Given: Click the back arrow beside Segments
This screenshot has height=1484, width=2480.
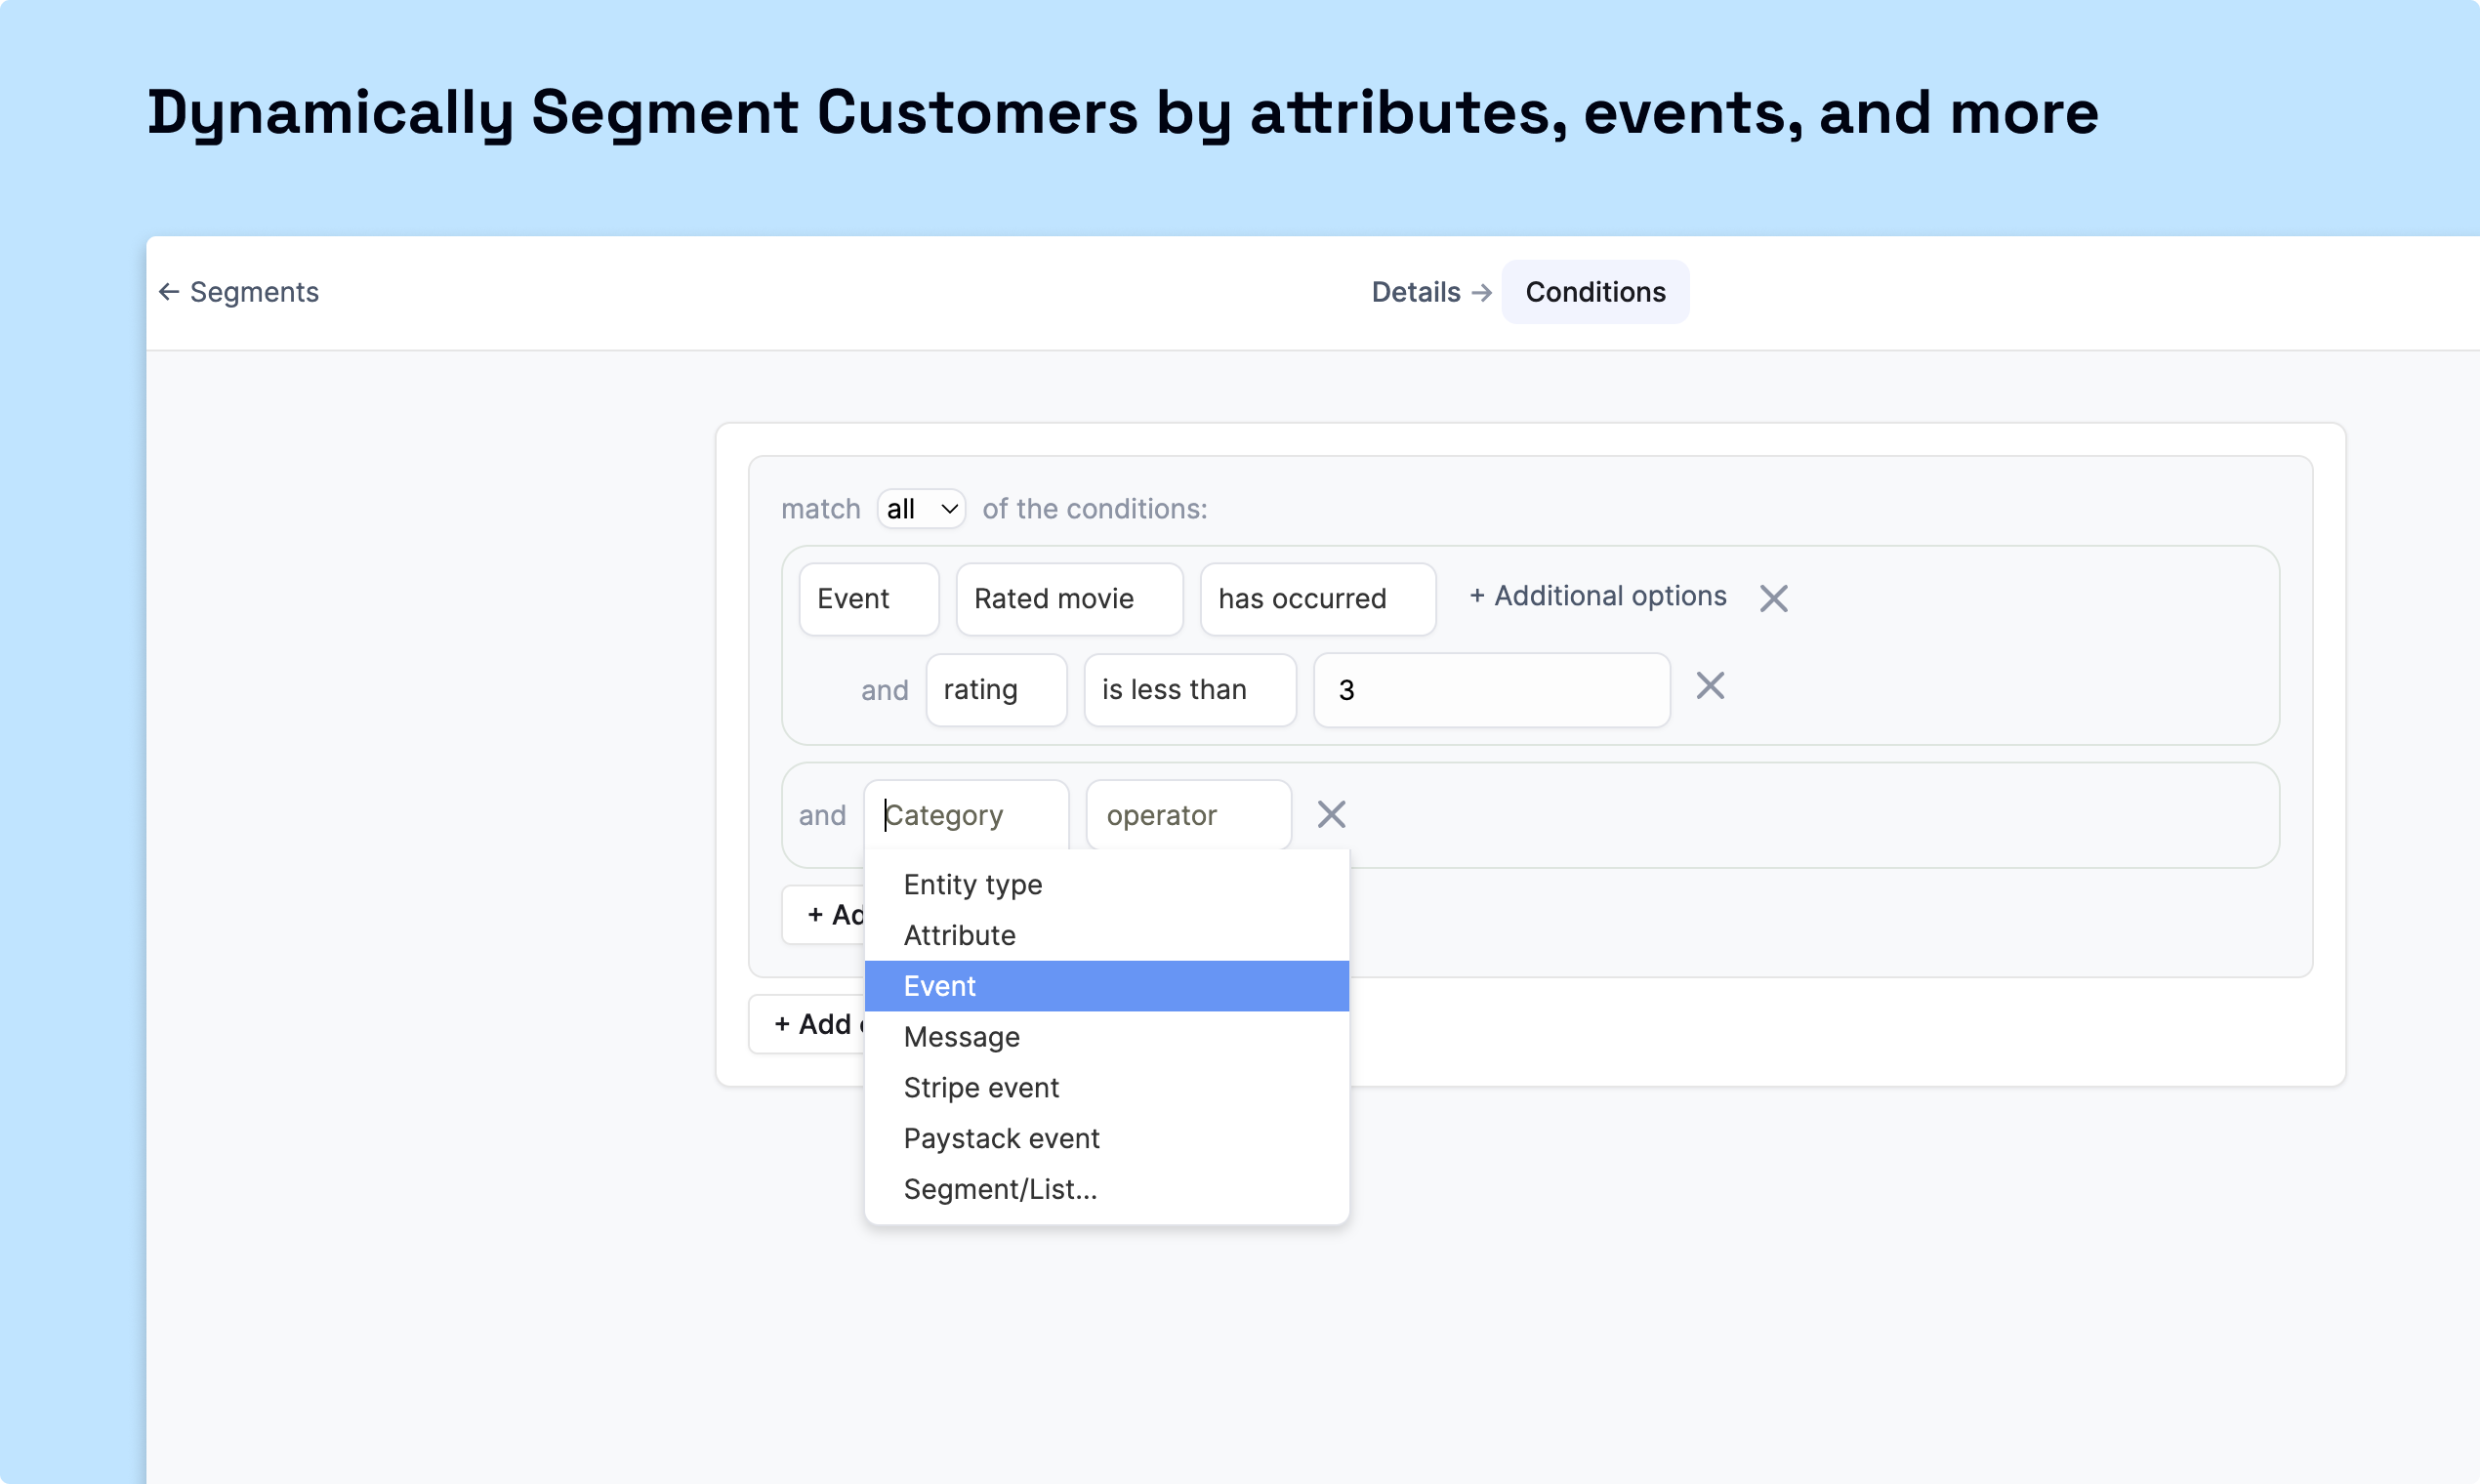Looking at the screenshot, I should (x=169, y=292).
